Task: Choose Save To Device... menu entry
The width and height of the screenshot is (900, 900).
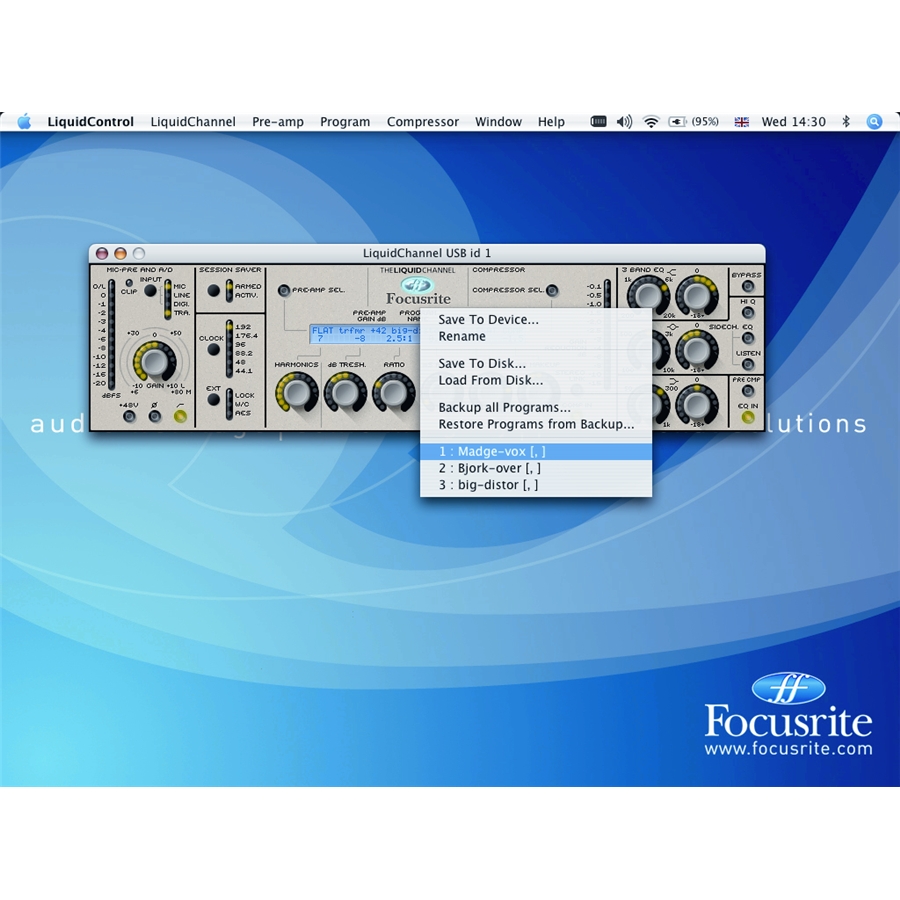Action: (536, 320)
